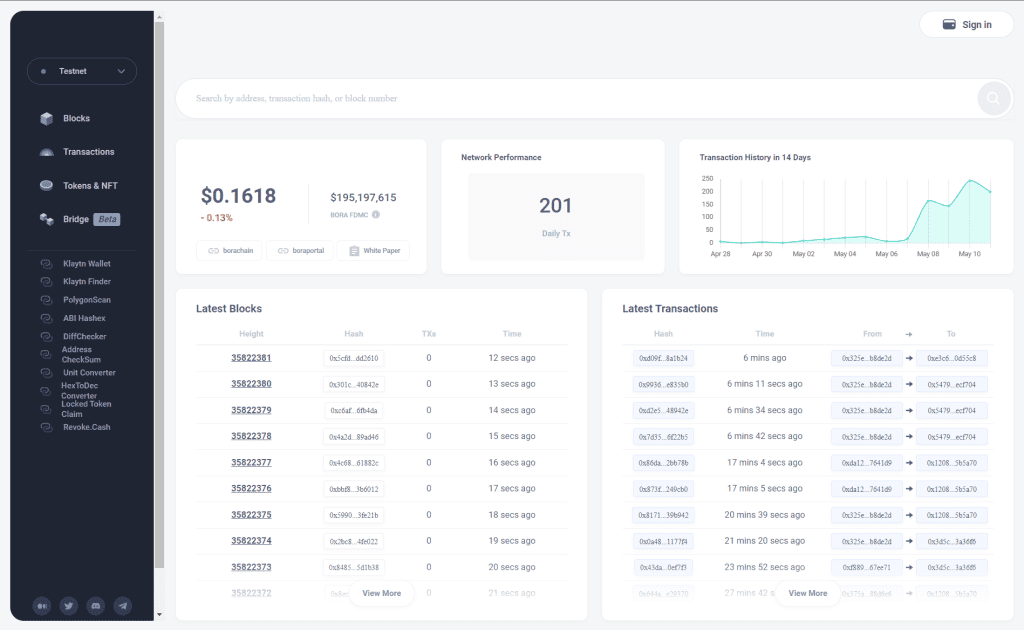Click View More under Latest Blocks
Image resolution: width=1024 pixels, height=630 pixels.
coord(381,593)
